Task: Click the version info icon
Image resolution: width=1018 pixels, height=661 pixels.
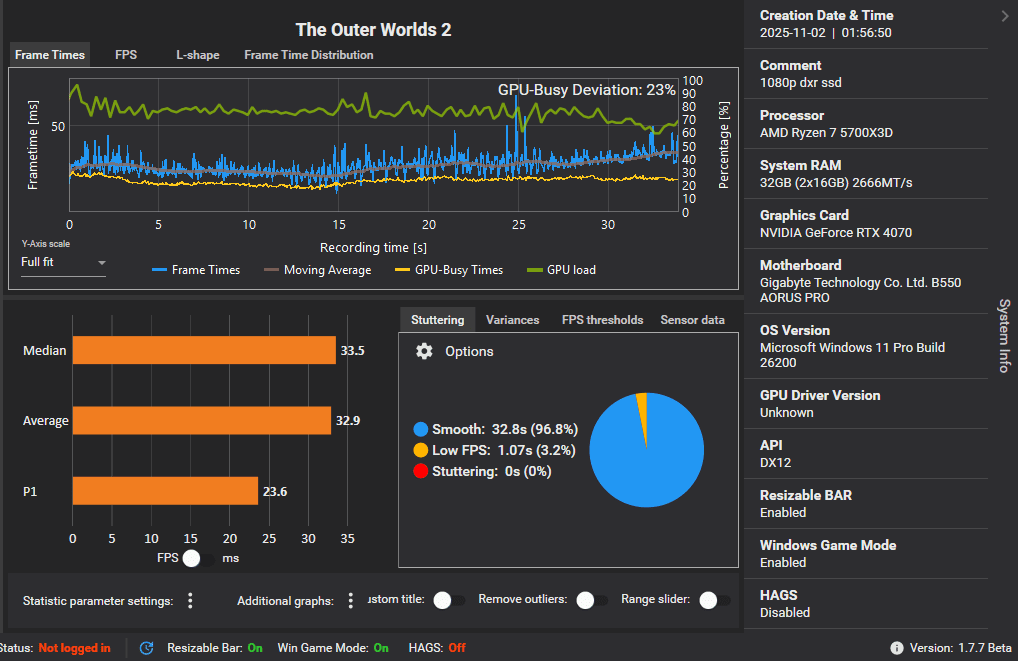Action: (897, 648)
